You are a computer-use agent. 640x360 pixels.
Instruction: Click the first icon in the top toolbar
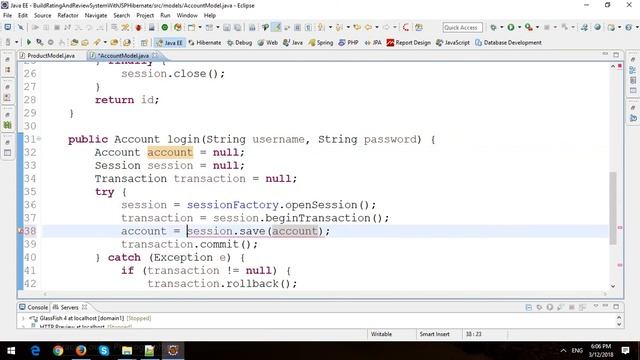click(8, 27)
